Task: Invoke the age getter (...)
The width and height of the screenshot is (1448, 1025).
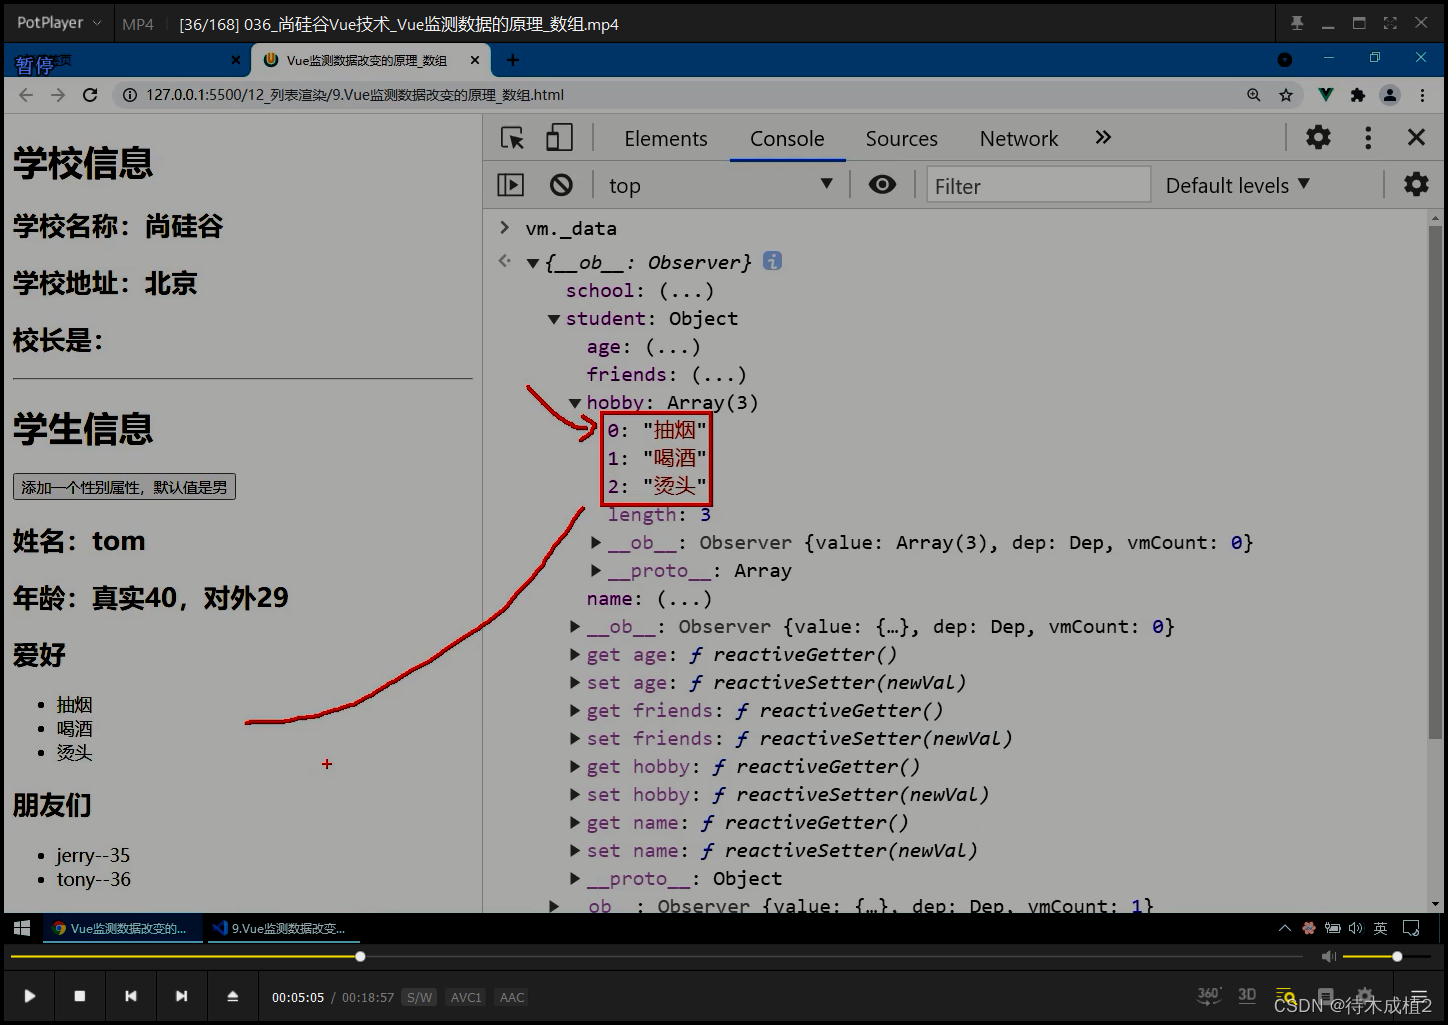Action: pyautogui.click(x=672, y=347)
